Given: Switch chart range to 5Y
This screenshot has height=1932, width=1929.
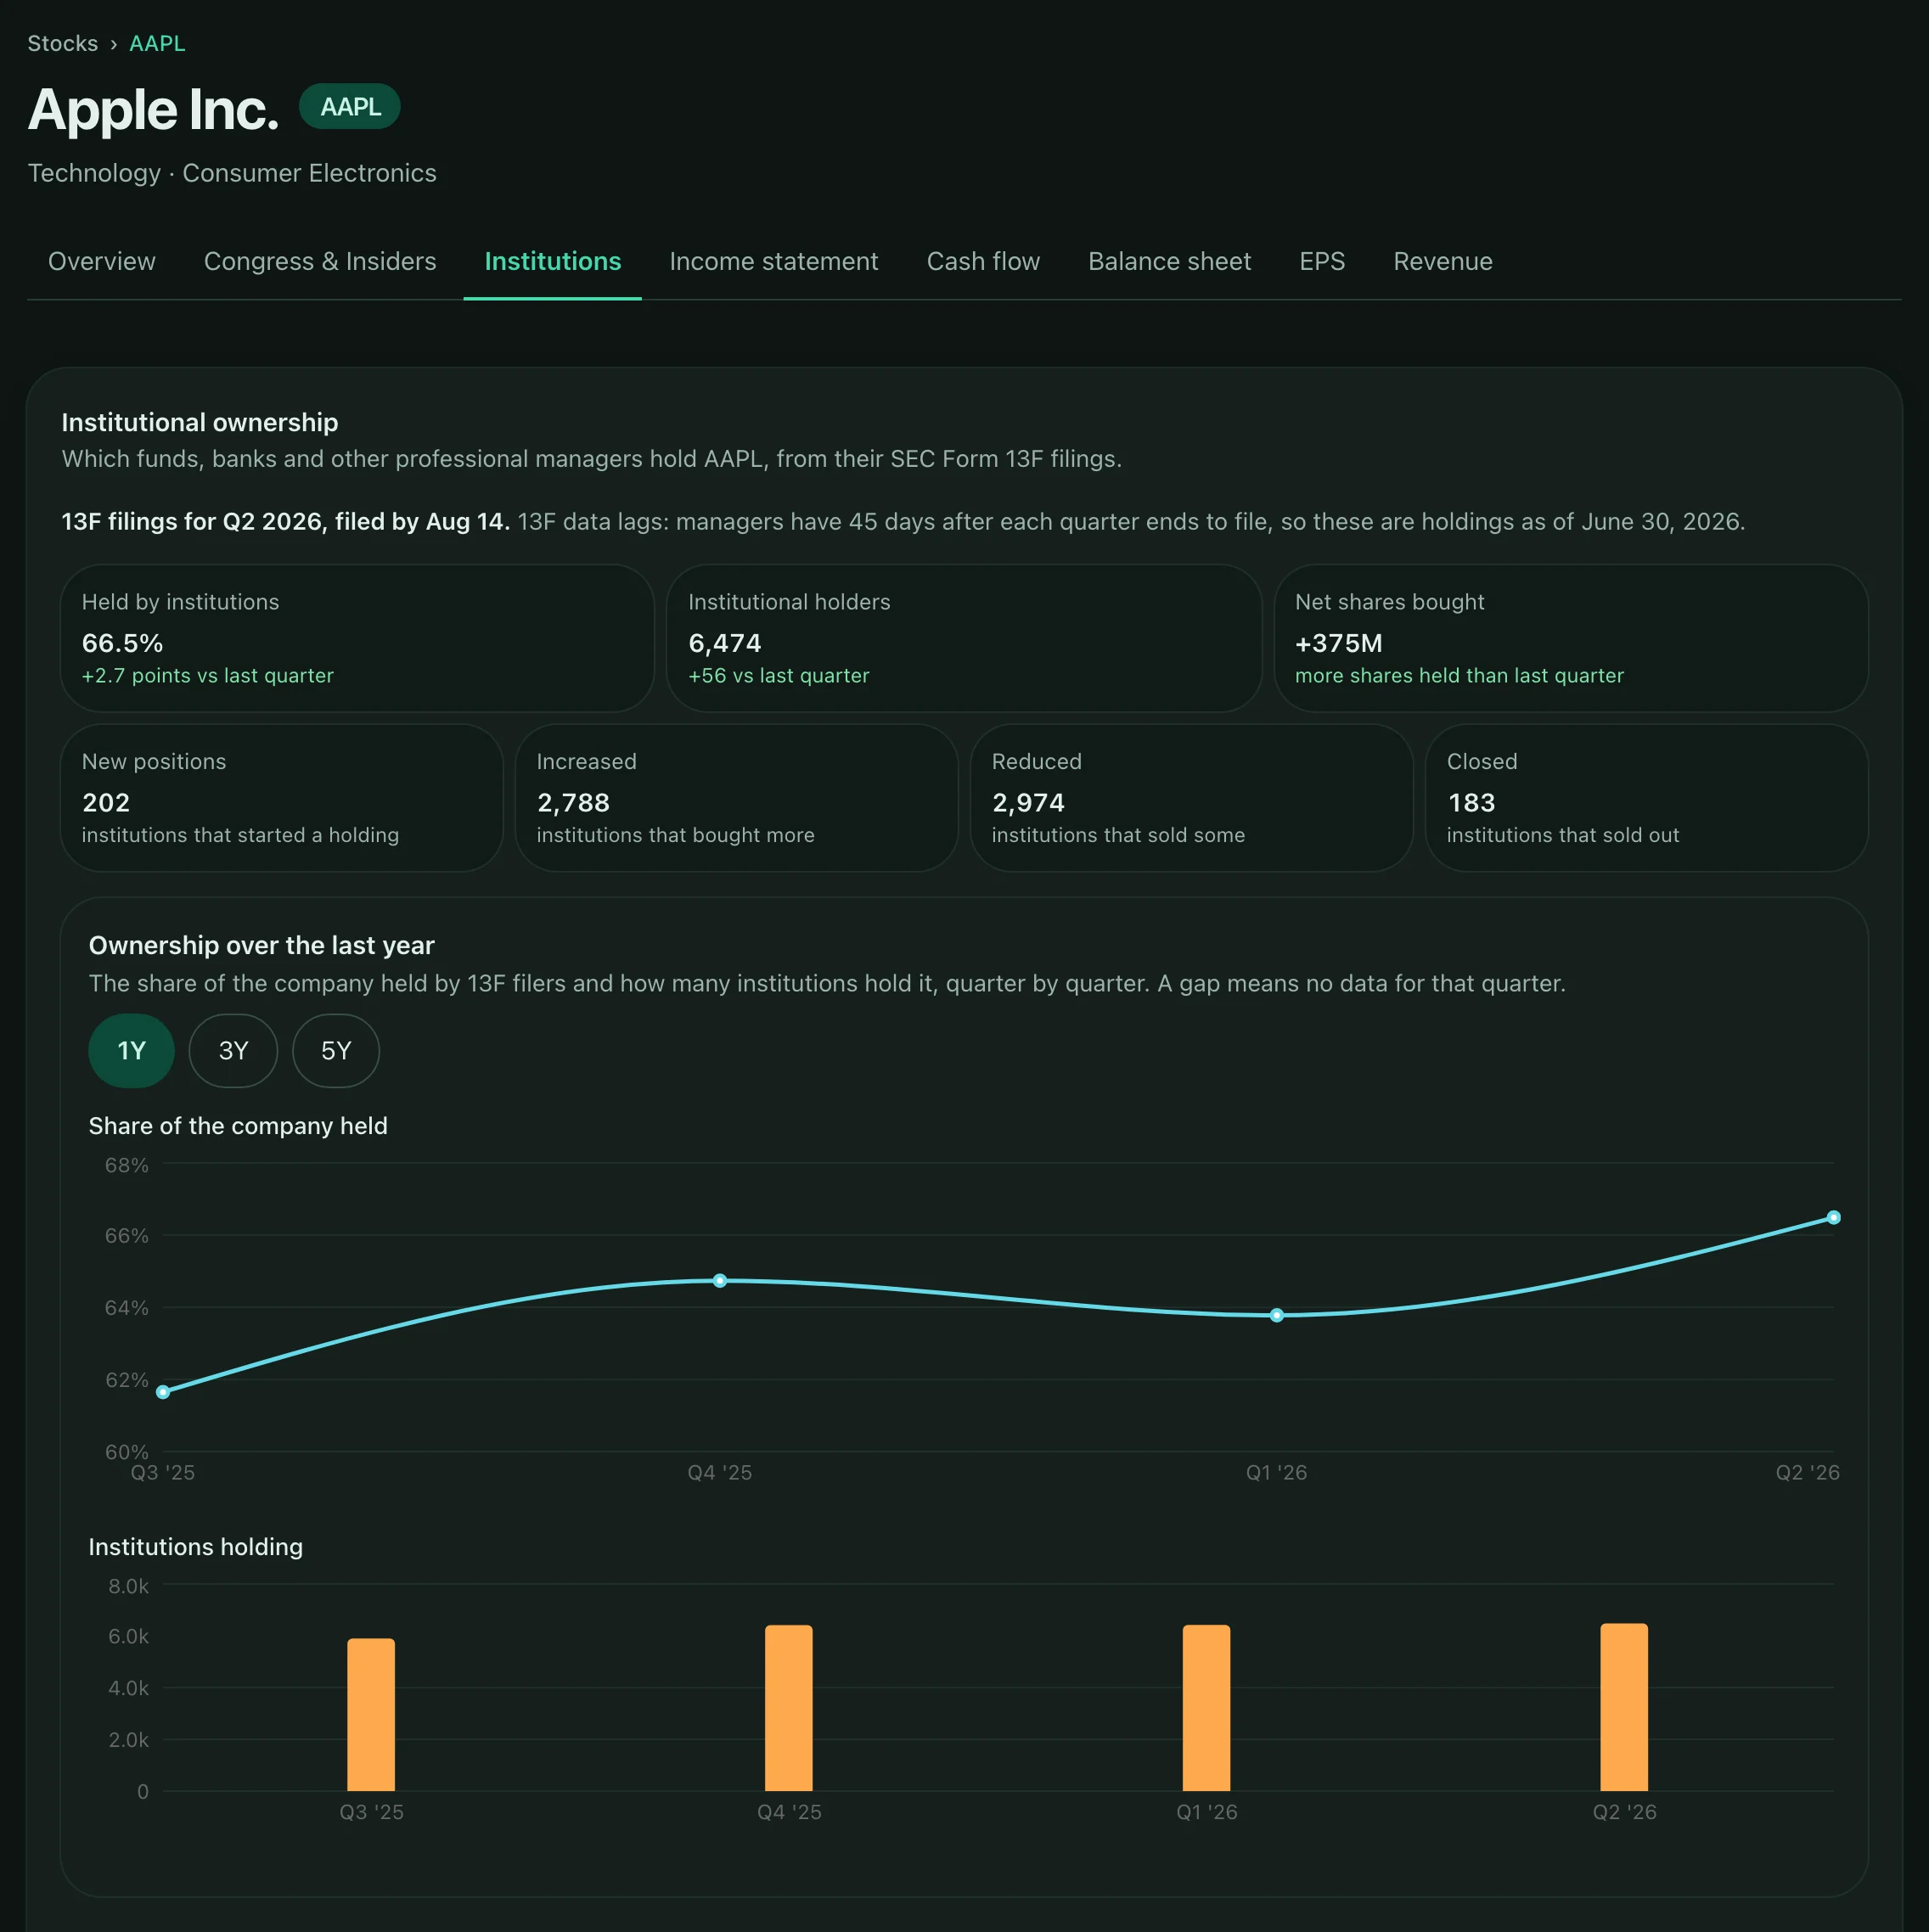Looking at the screenshot, I should 336,1050.
